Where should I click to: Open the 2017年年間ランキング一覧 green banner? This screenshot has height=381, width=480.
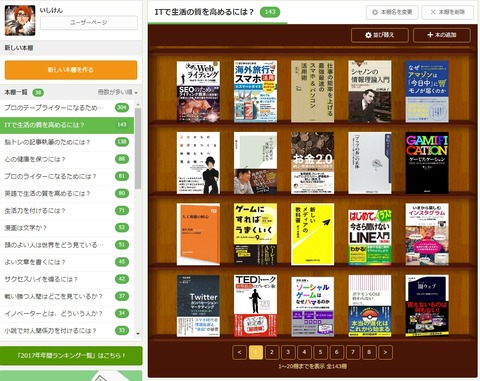pos(71,356)
